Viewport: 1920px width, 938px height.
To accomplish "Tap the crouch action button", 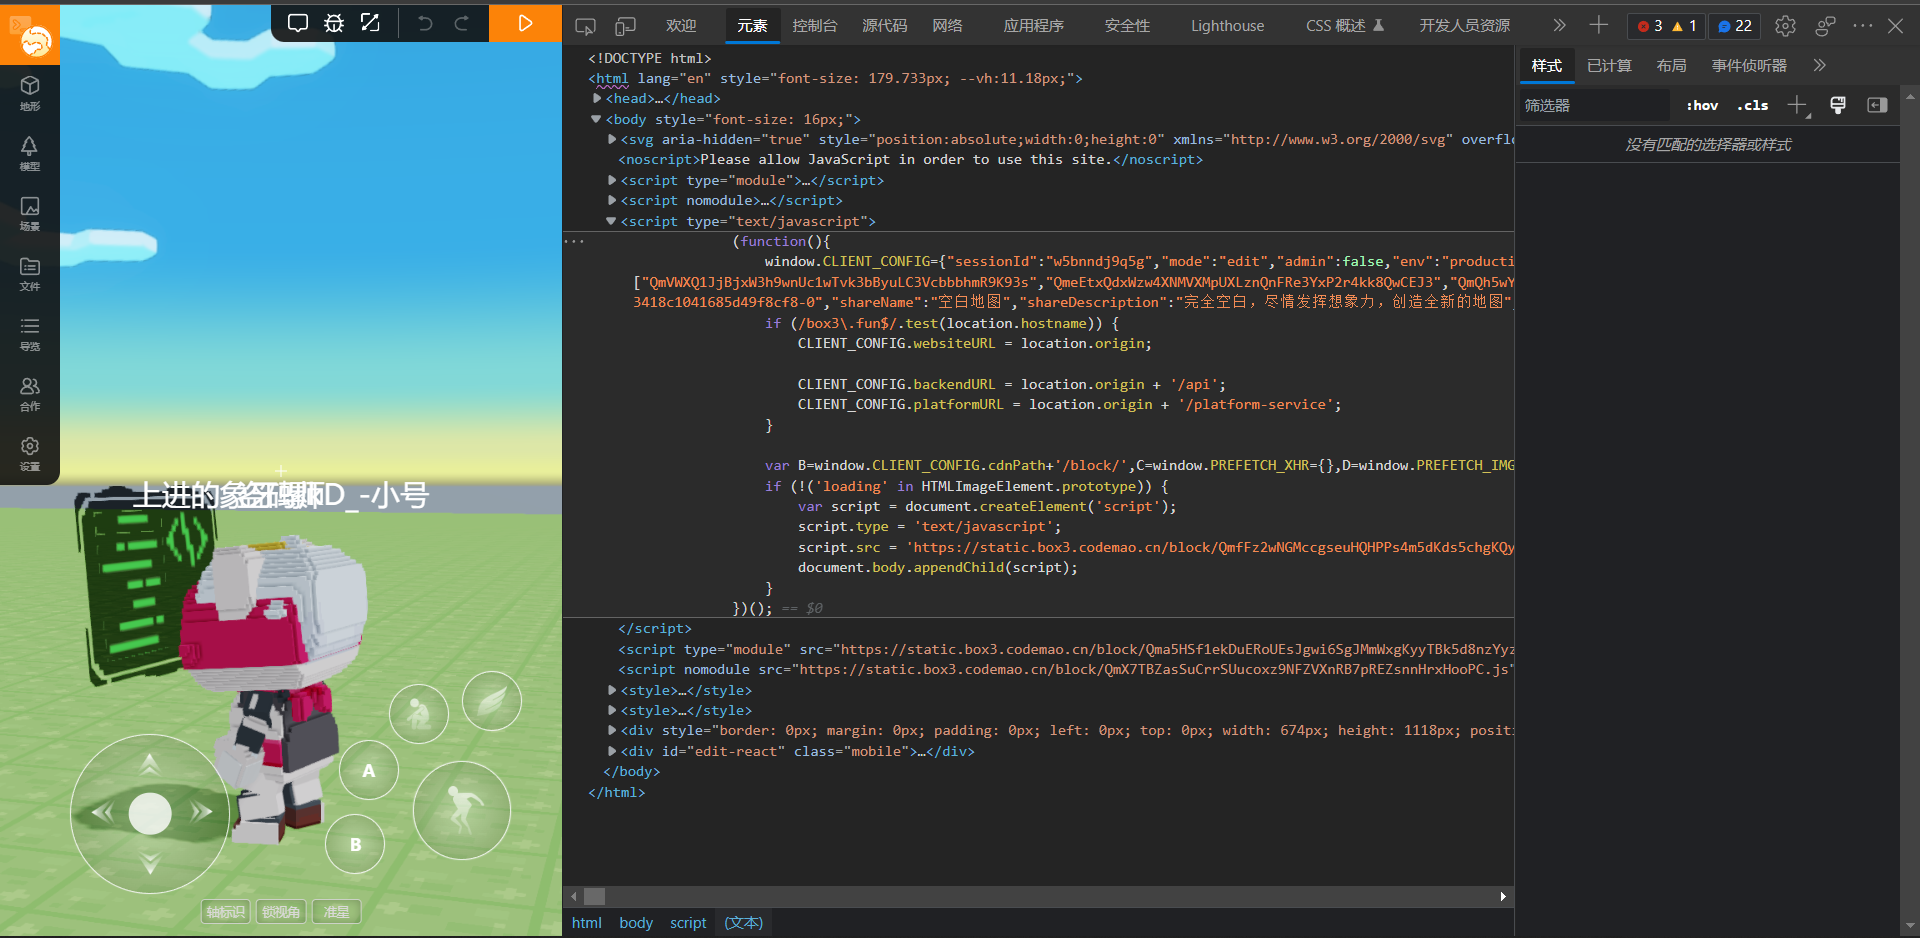I will pos(419,713).
